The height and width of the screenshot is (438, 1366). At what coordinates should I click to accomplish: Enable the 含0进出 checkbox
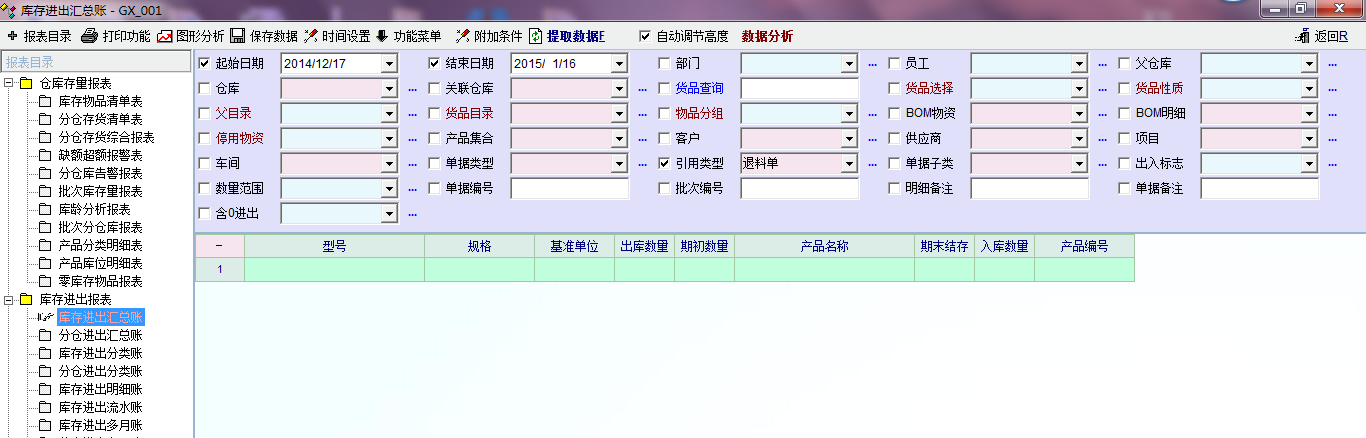pos(205,213)
